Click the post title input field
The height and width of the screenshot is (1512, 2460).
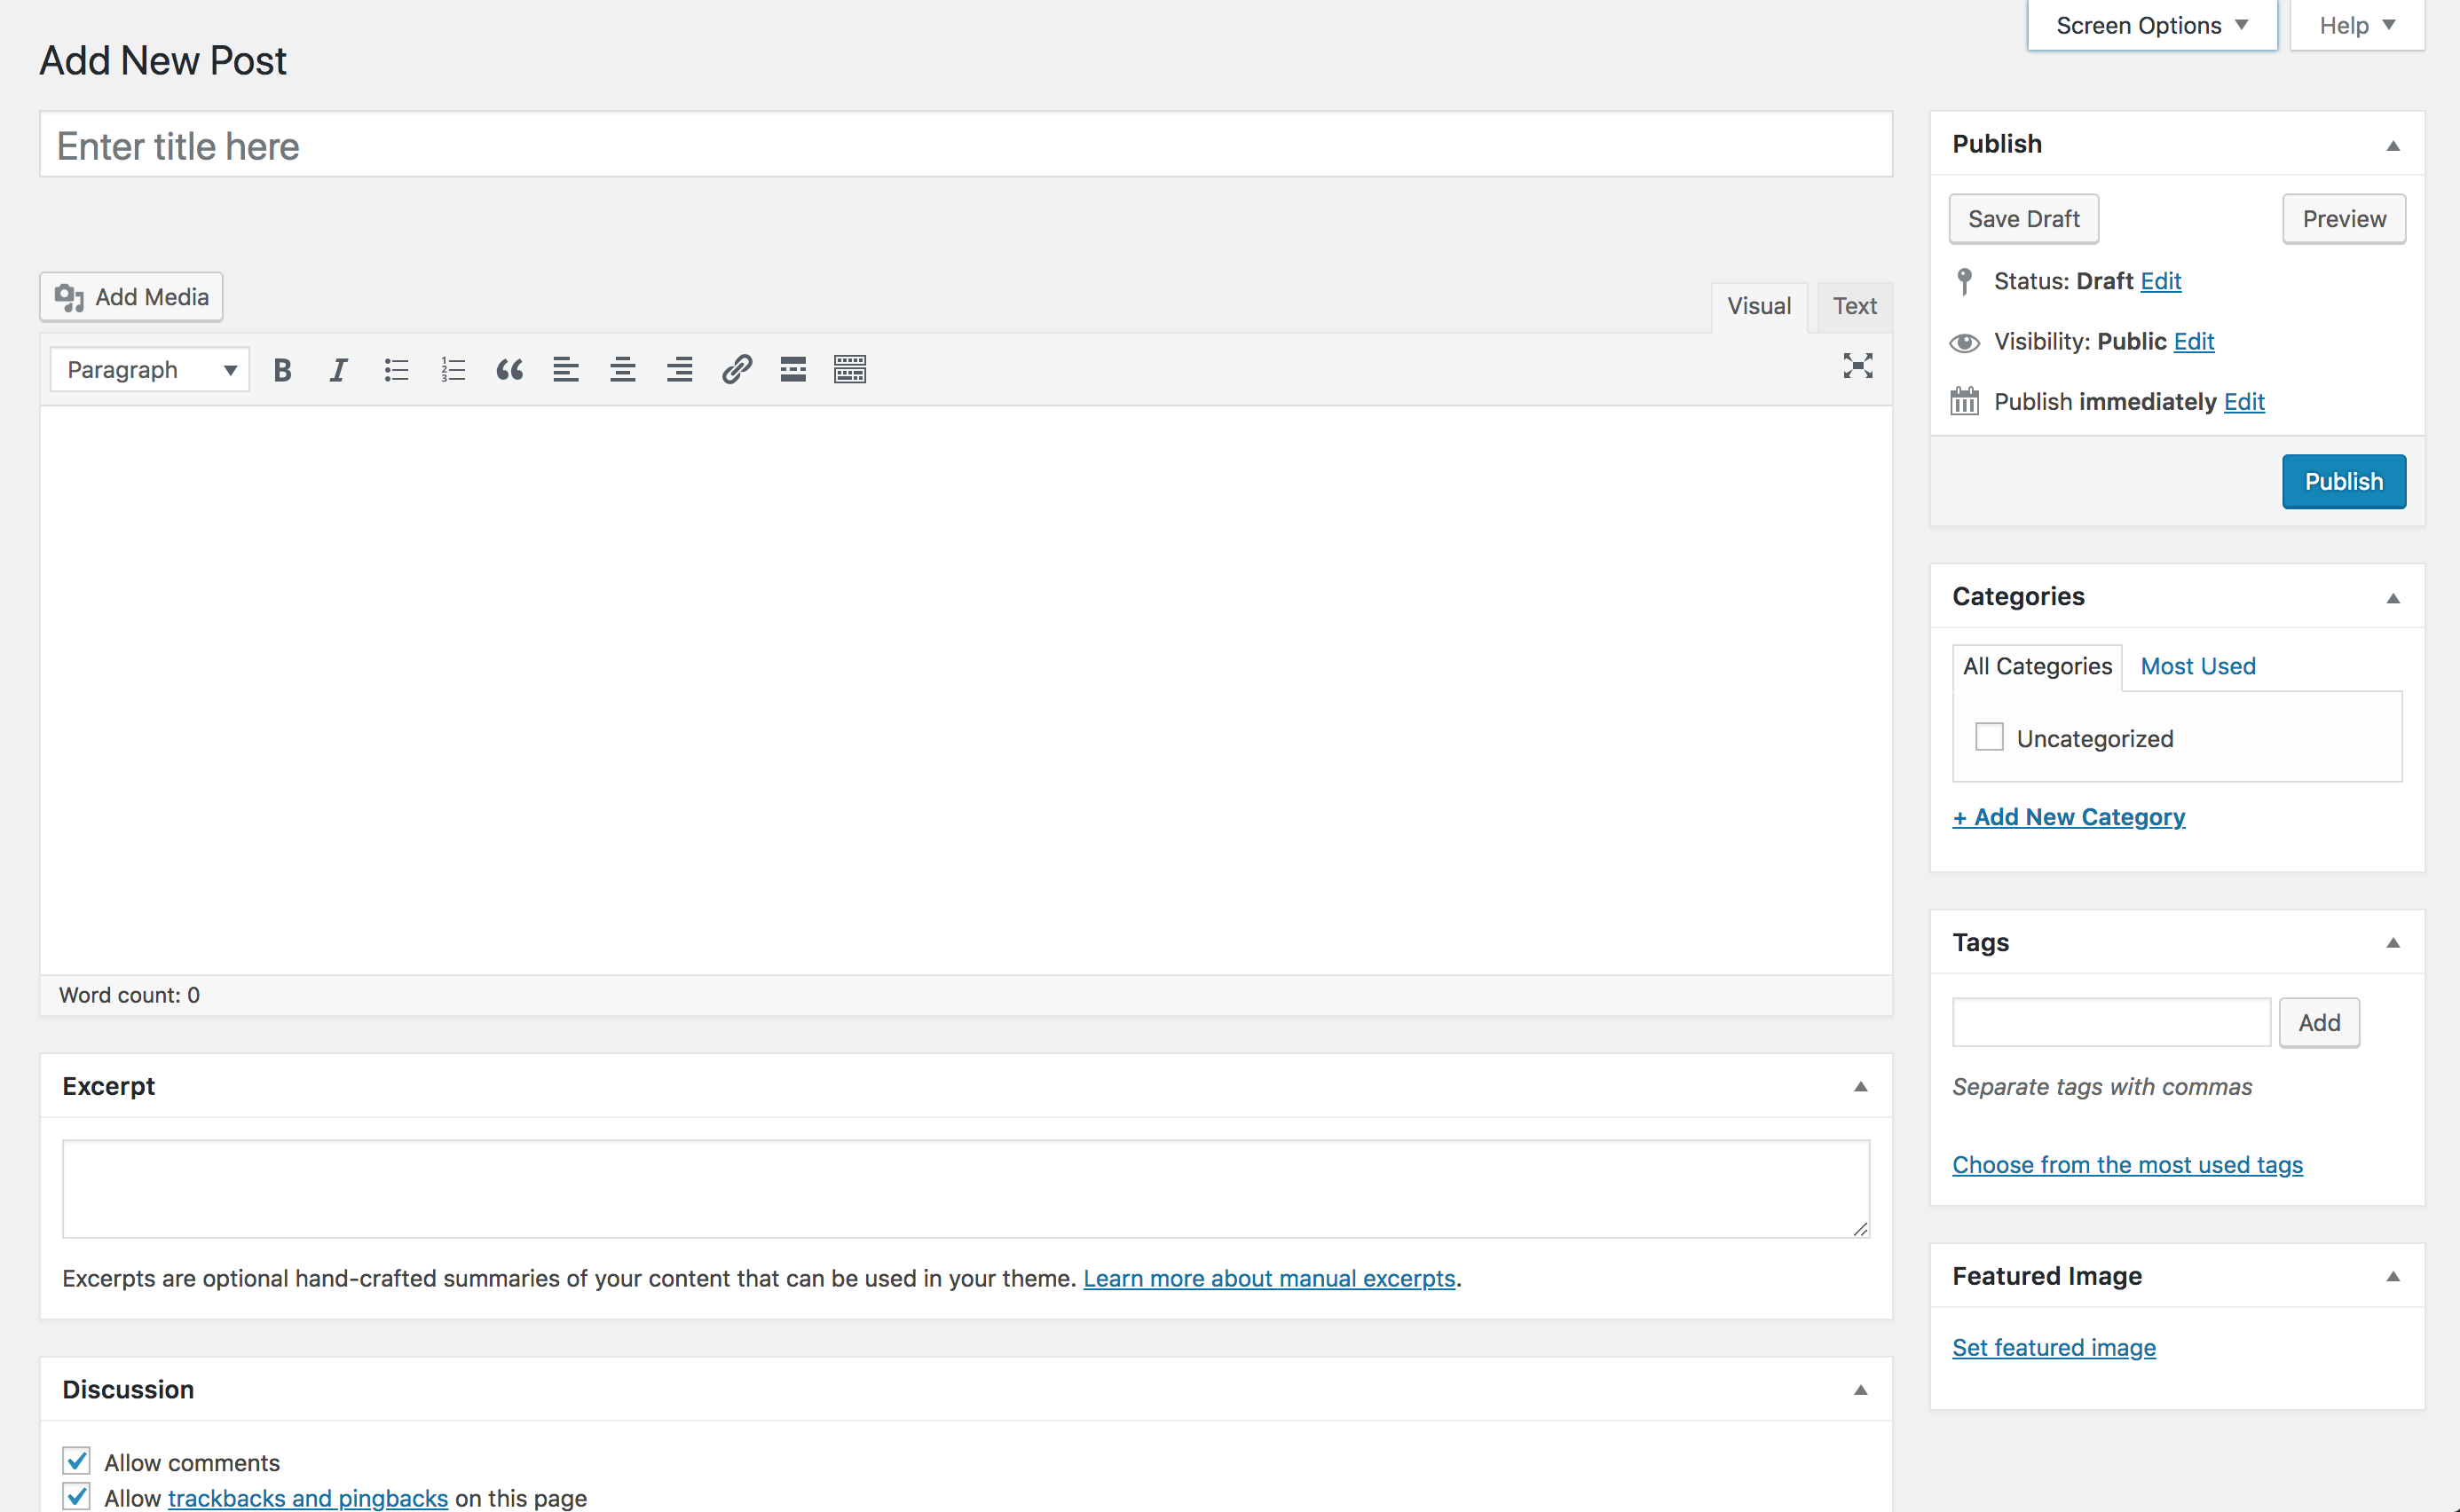tap(966, 144)
